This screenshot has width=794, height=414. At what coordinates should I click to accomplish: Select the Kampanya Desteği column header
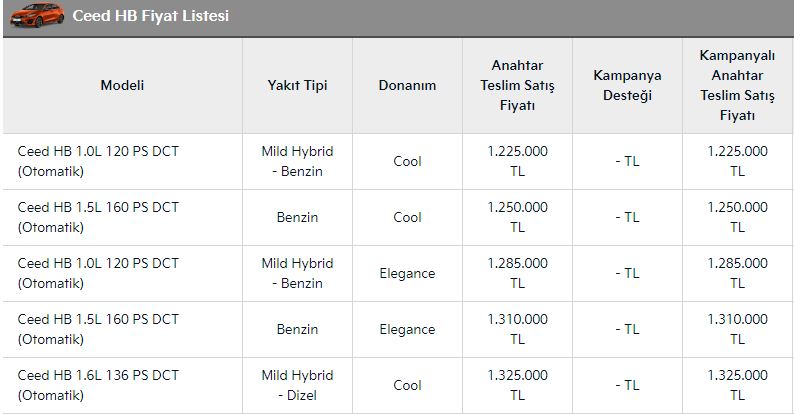click(x=627, y=85)
